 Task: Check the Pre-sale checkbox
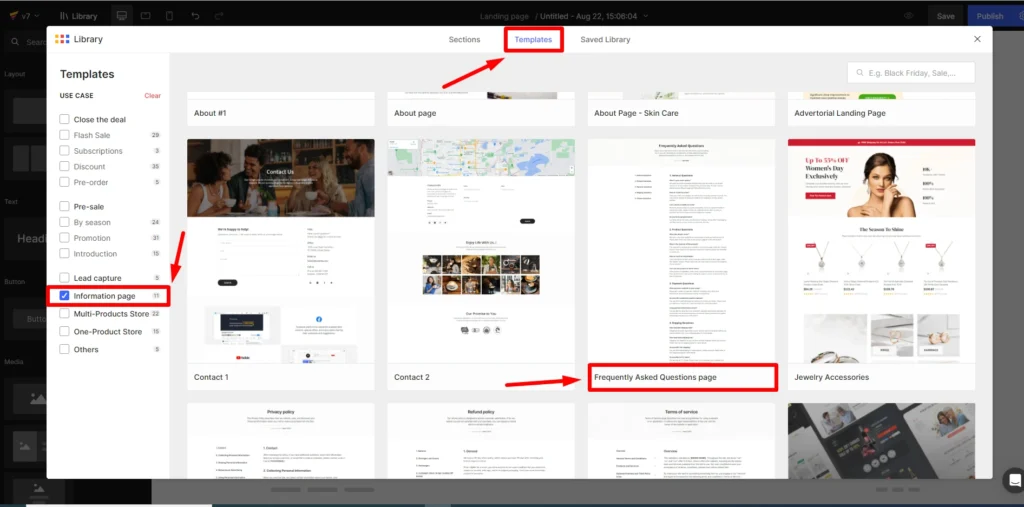[64, 206]
